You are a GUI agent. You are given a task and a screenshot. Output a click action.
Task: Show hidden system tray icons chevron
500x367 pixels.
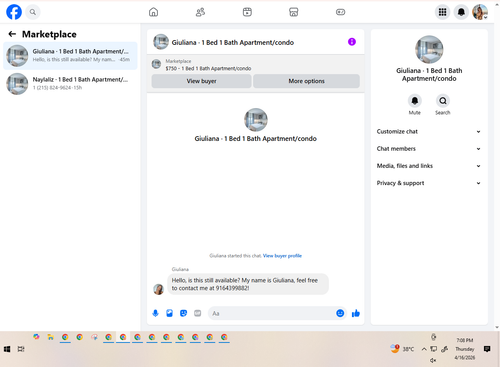tap(424, 349)
